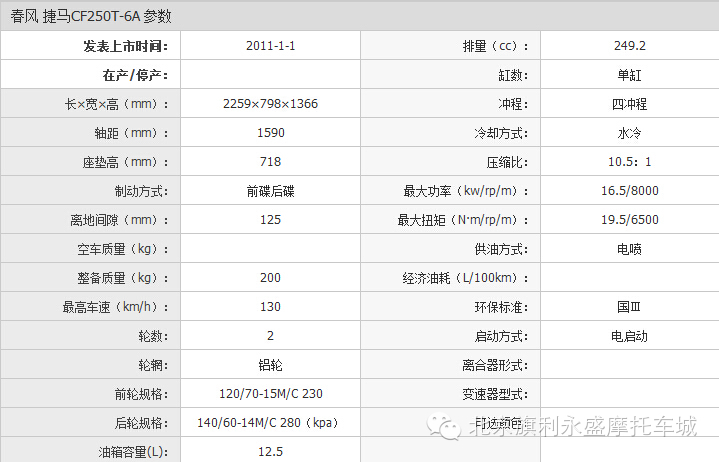Select the value 前碟后碟

click(x=271, y=191)
